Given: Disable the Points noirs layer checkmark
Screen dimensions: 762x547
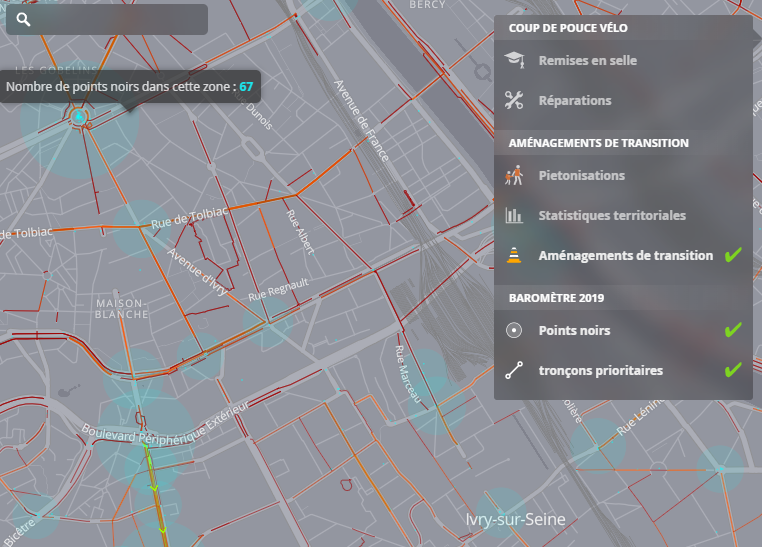Looking at the screenshot, I should 733,330.
